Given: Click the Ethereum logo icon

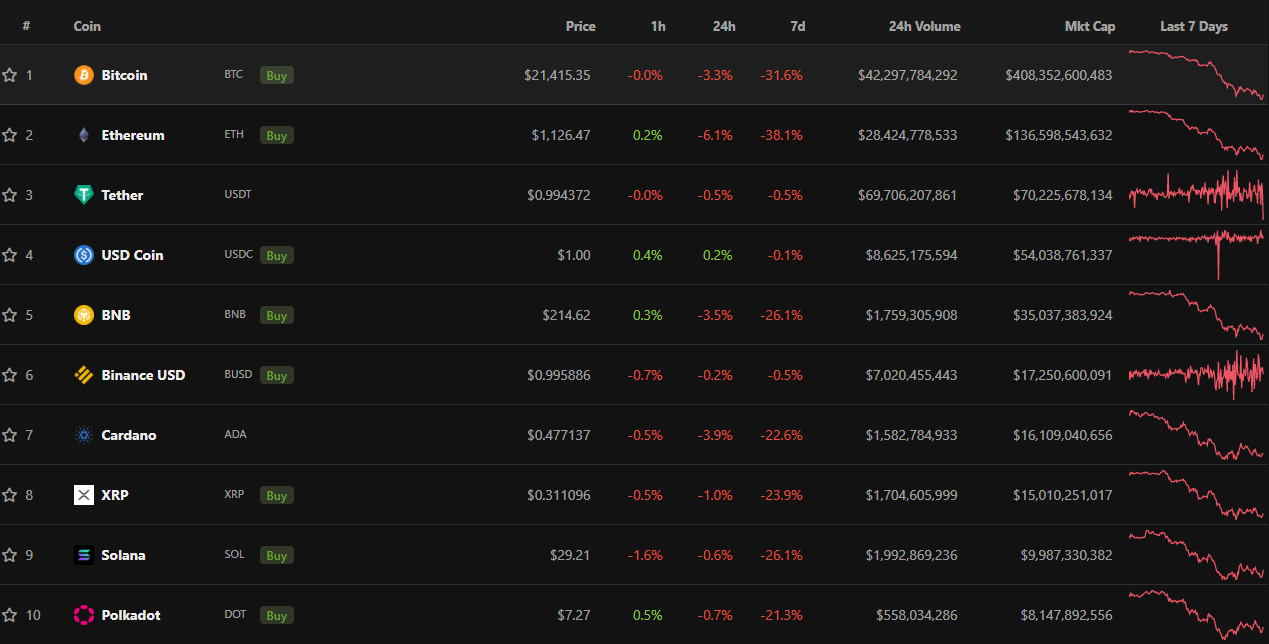Looking at the screenshot, I should click(84, 135).
